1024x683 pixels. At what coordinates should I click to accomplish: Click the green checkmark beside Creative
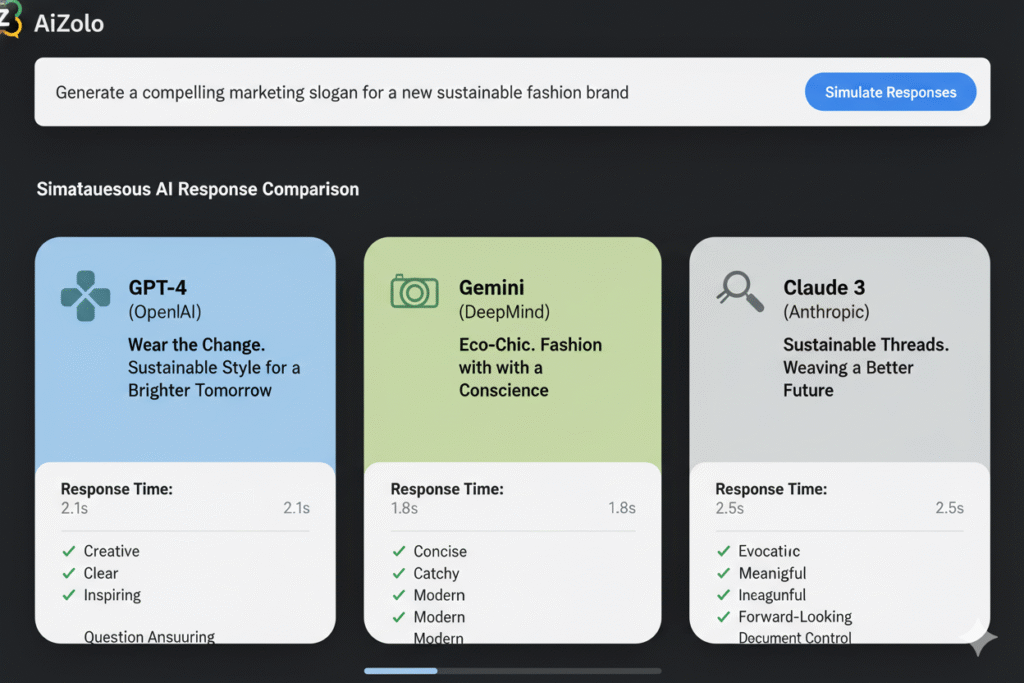pyautogui.click(x=69, y=551)
